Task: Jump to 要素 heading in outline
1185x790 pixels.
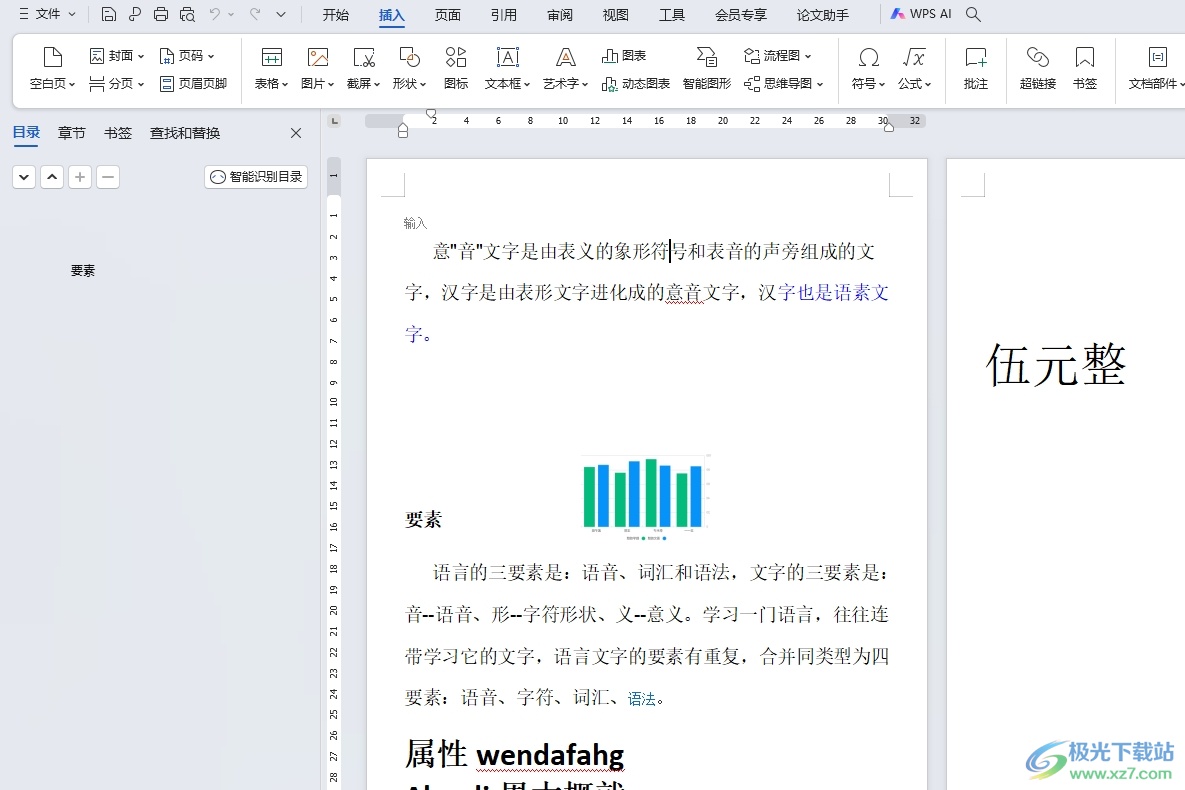Action: pyautogui.click(x=83, y=271)
